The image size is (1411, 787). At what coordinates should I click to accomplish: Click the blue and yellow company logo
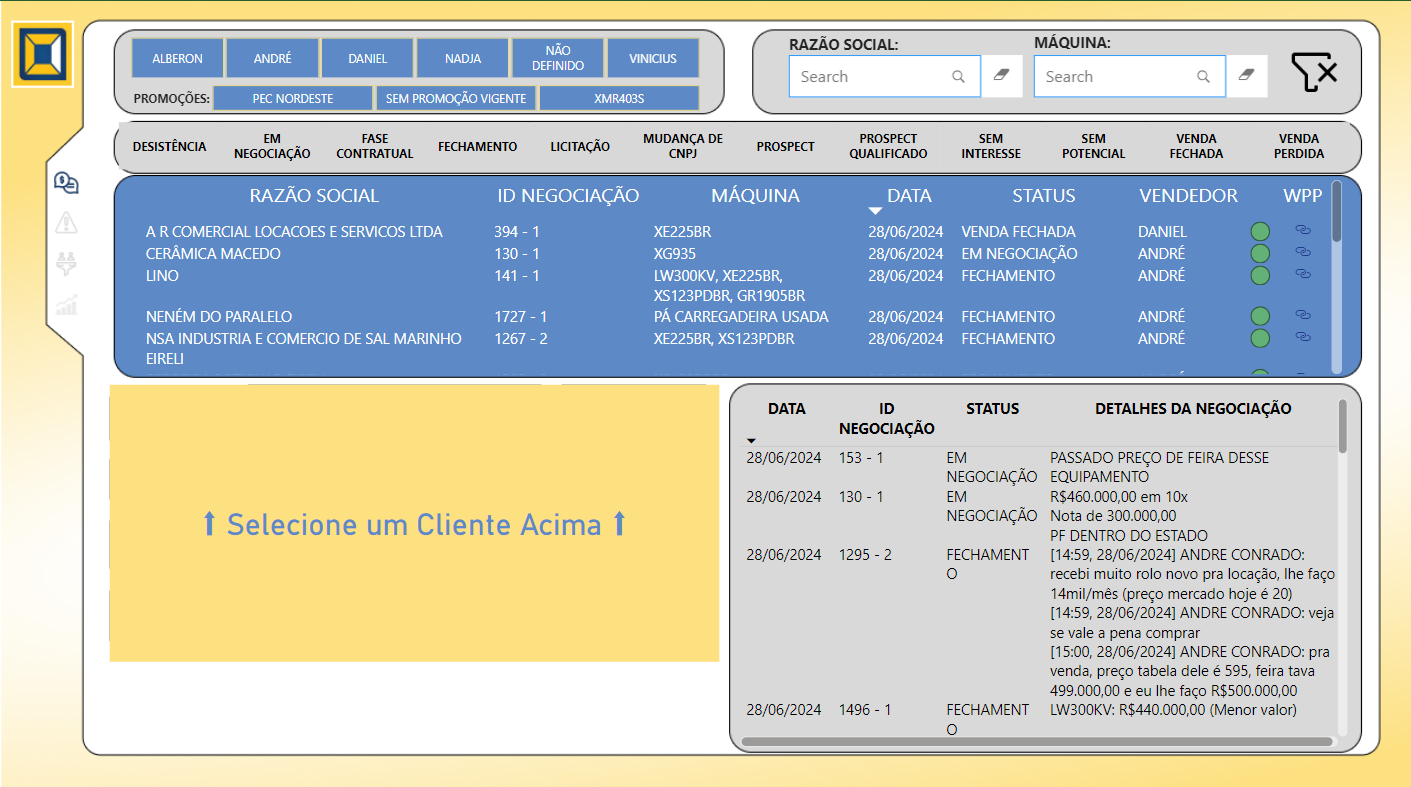click(42, 55)
